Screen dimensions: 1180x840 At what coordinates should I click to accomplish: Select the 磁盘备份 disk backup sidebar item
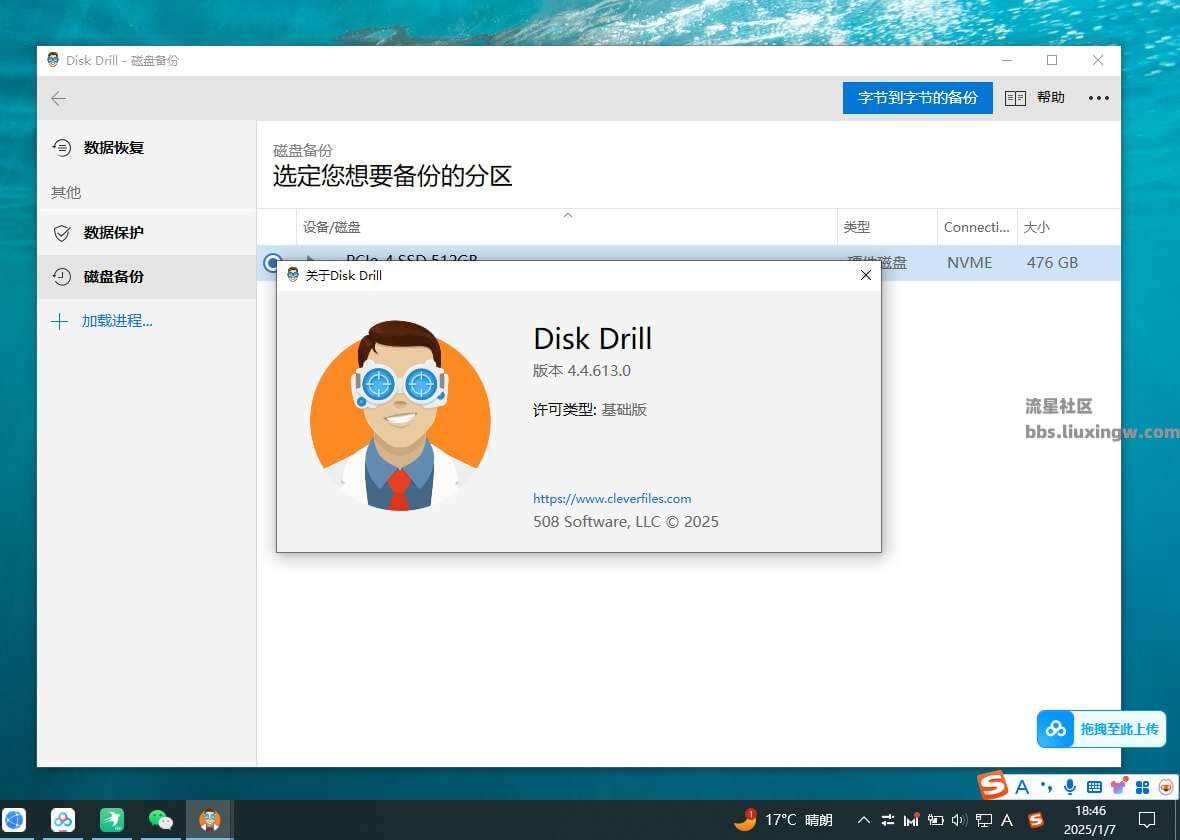point(147,276)
